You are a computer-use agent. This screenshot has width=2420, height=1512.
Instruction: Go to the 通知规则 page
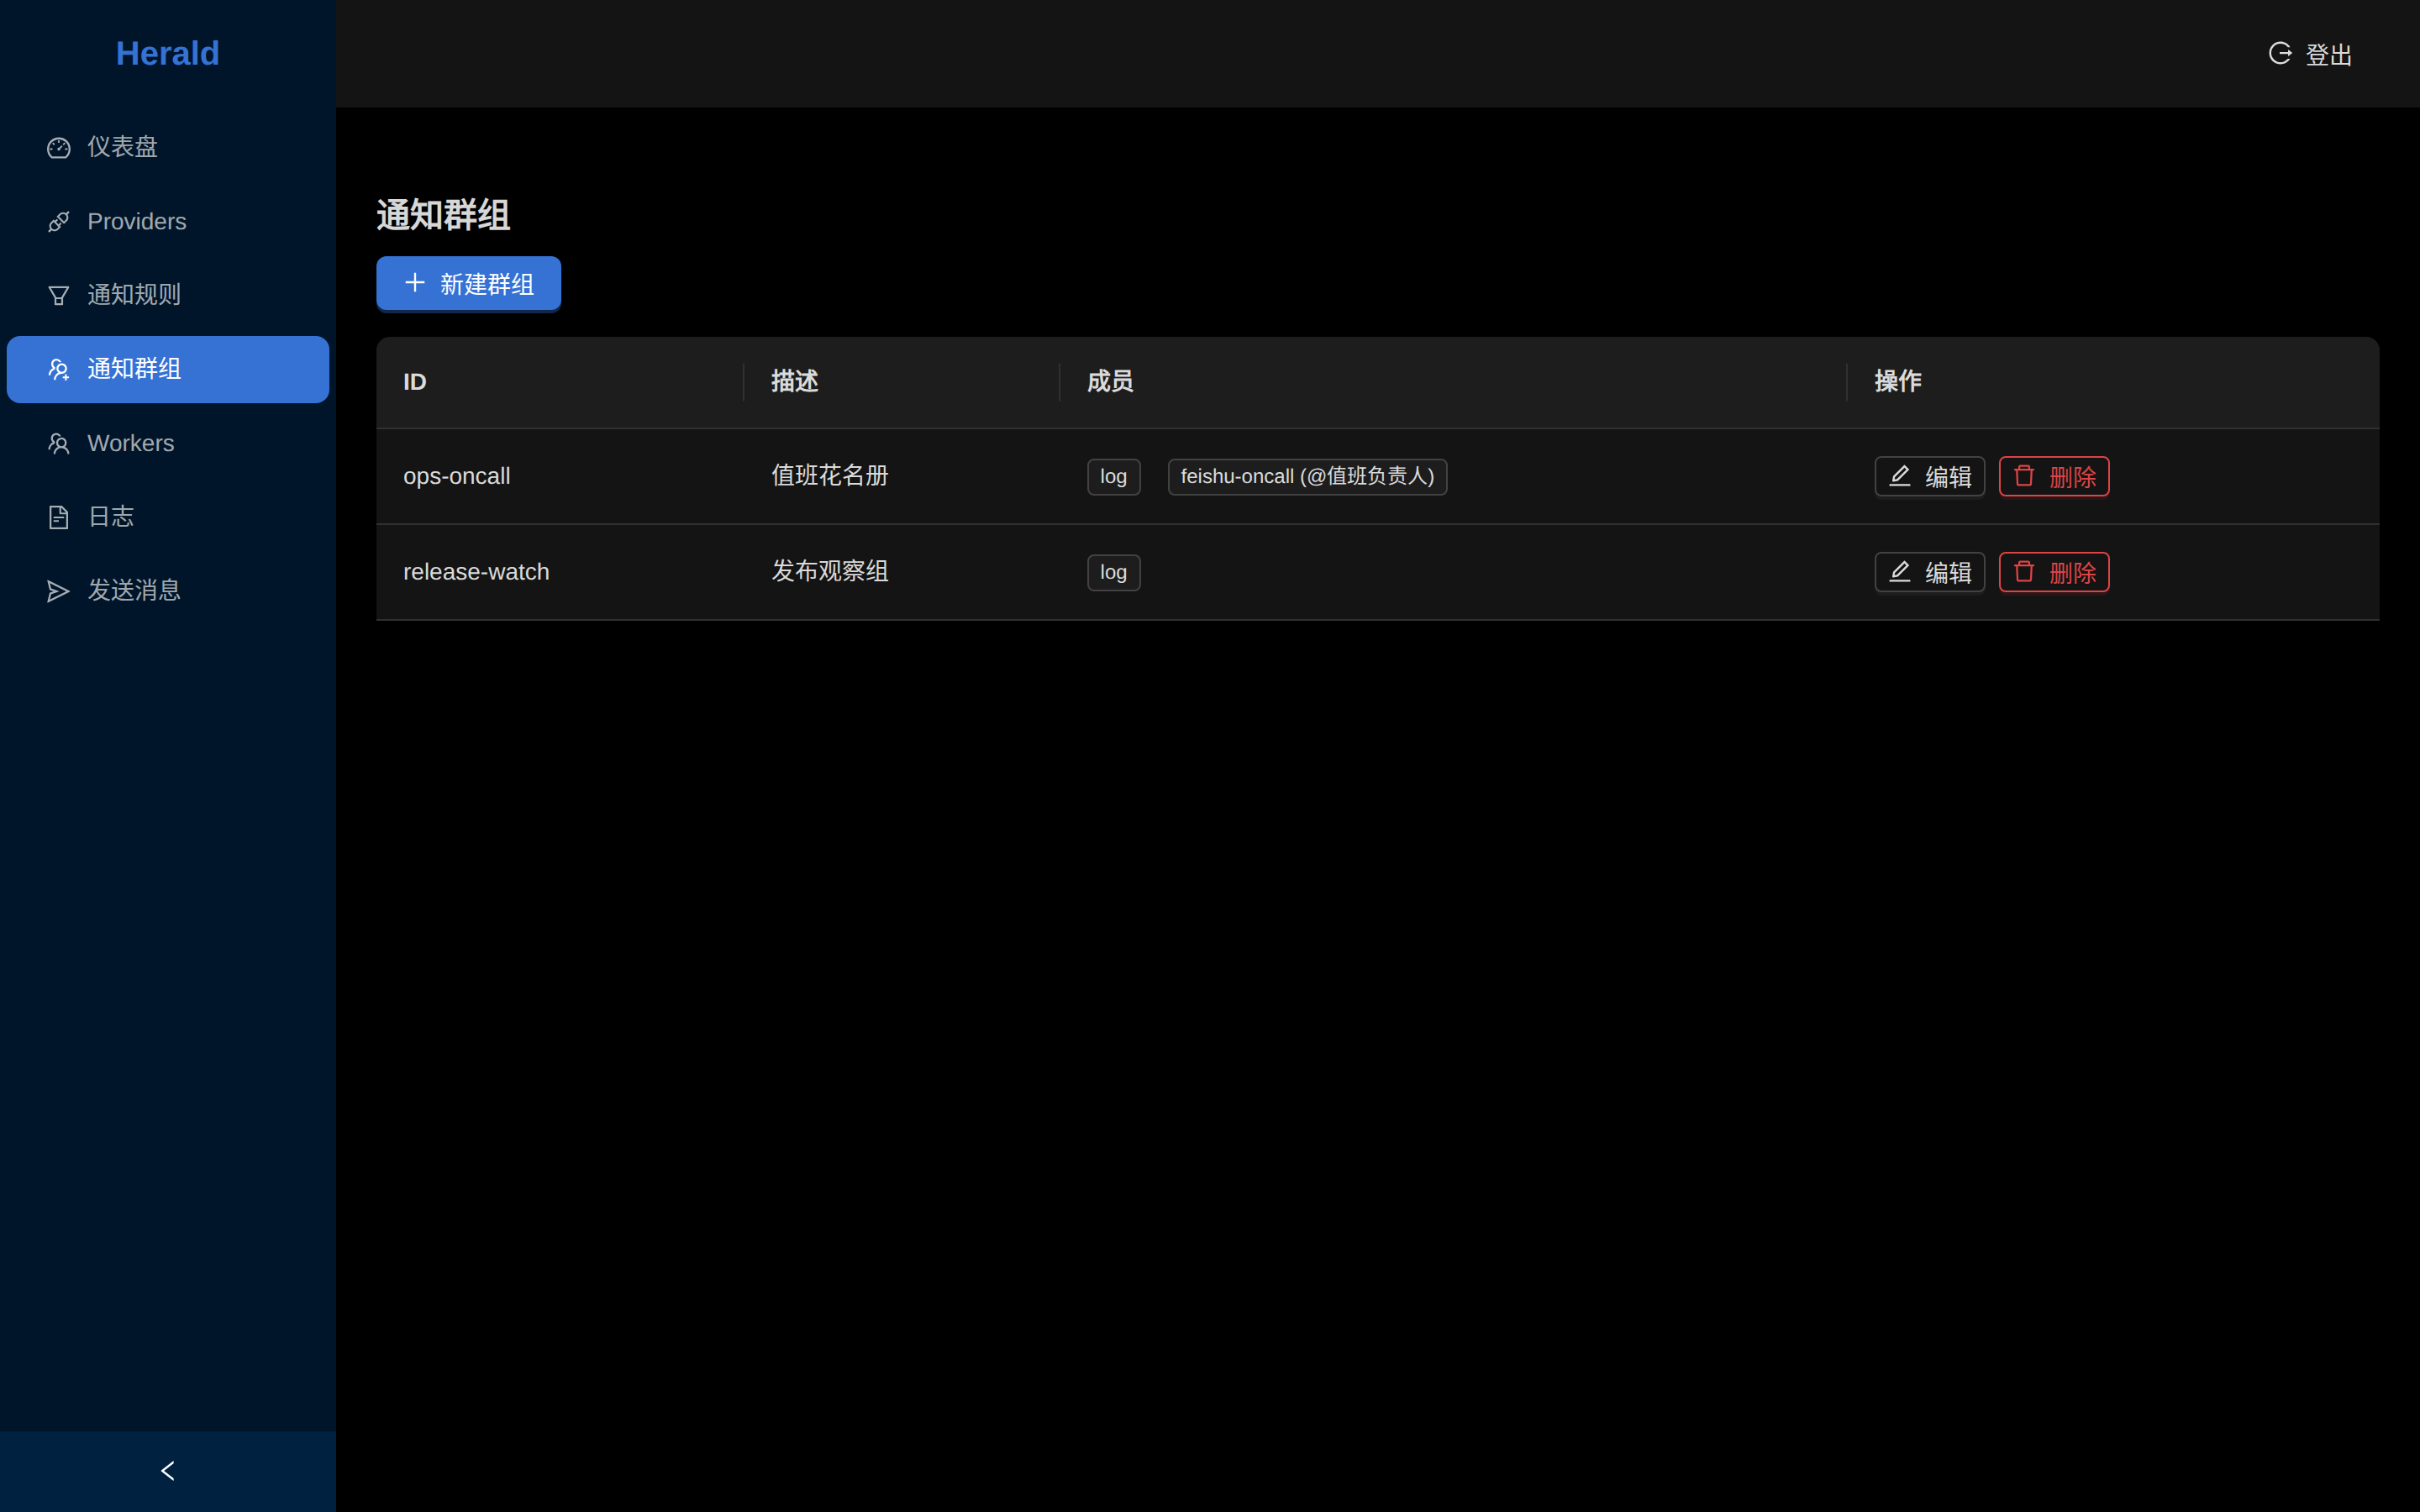tap(168, 296)
